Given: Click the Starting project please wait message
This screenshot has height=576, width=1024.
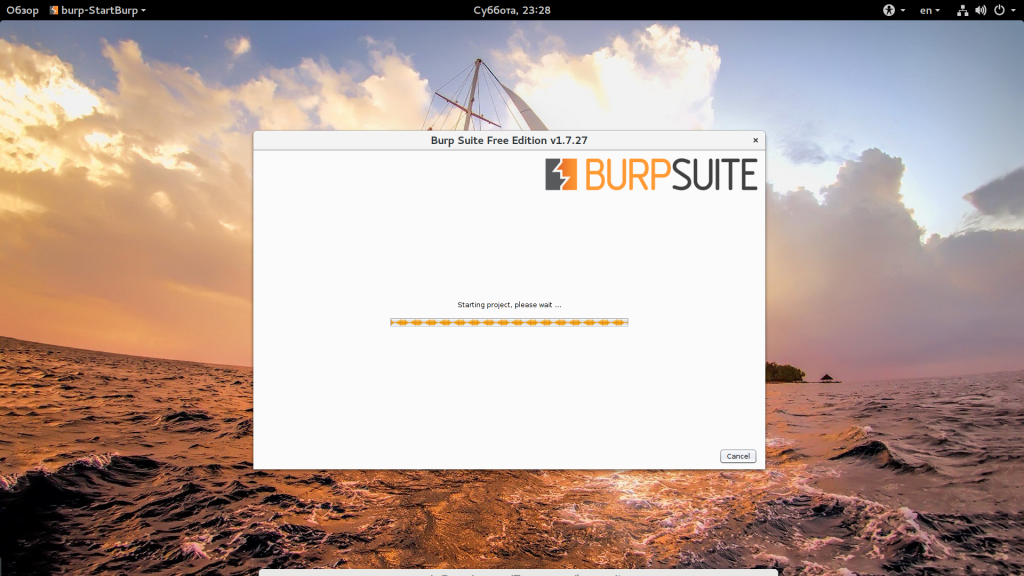Looking at the screenshot, I should coord(509,305).
